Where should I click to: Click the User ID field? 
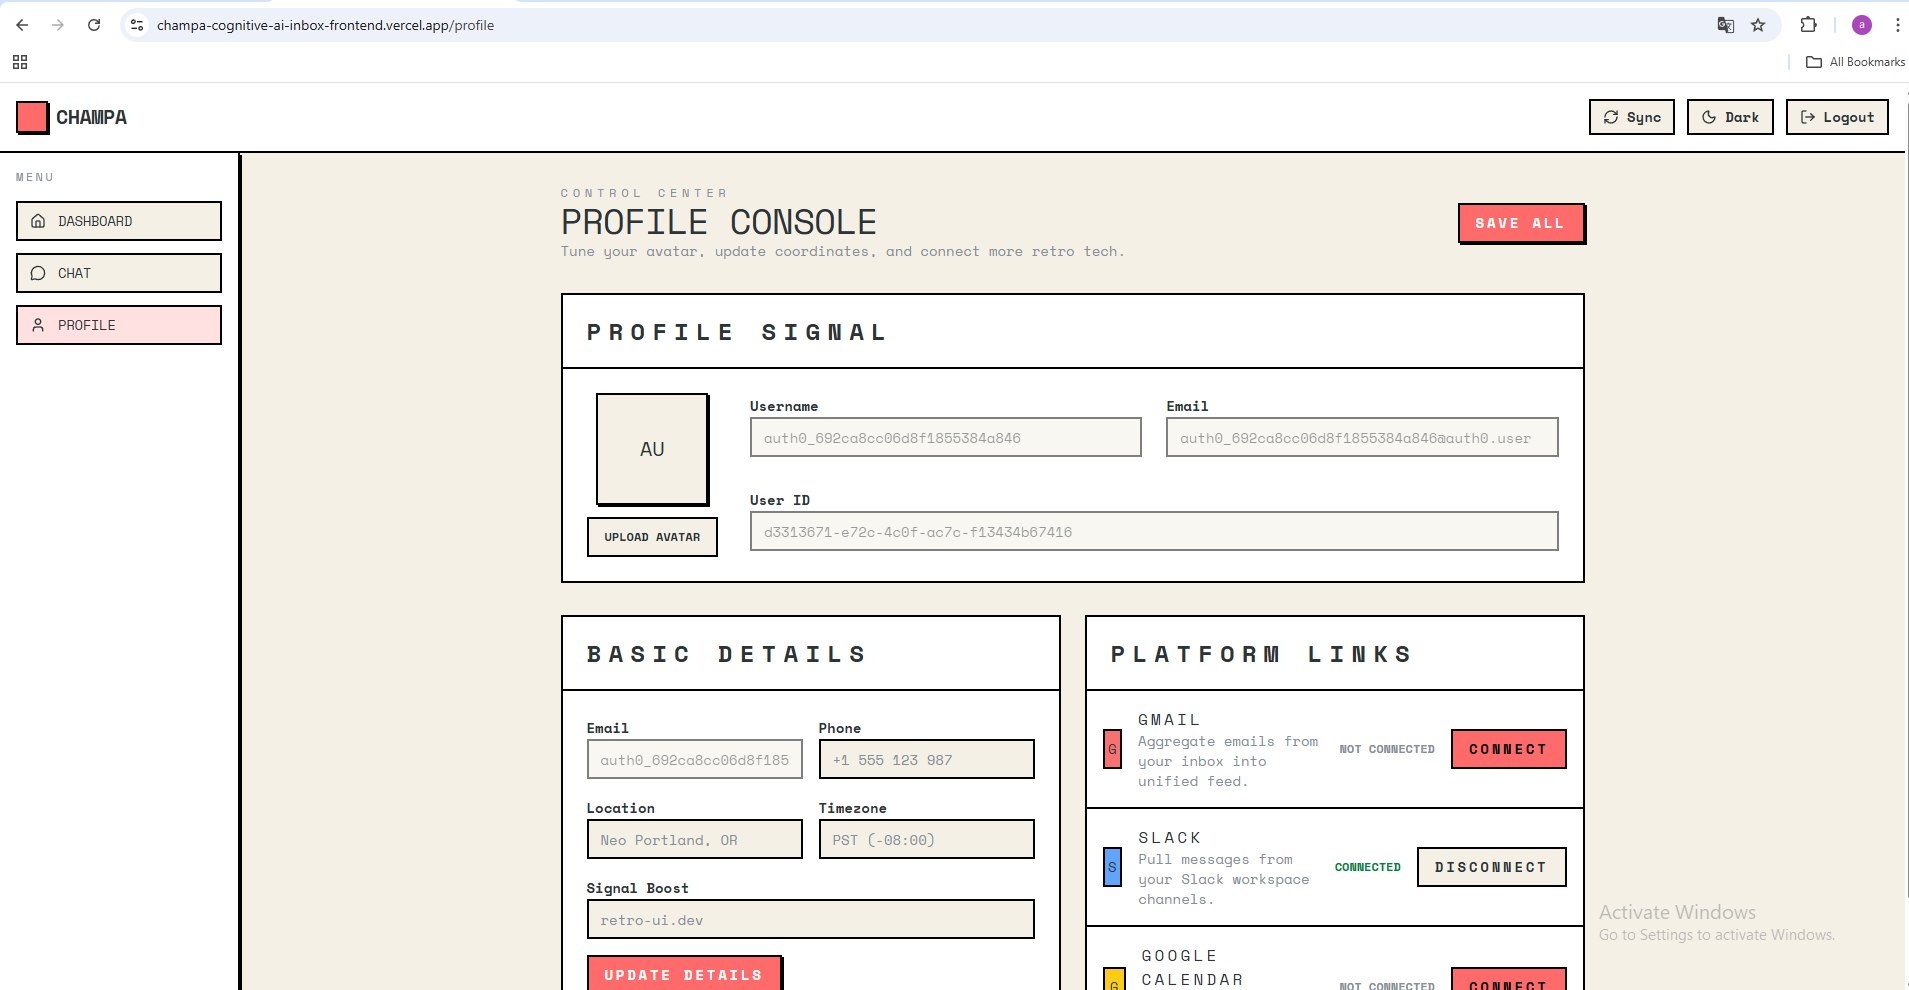click(1154, 531)
